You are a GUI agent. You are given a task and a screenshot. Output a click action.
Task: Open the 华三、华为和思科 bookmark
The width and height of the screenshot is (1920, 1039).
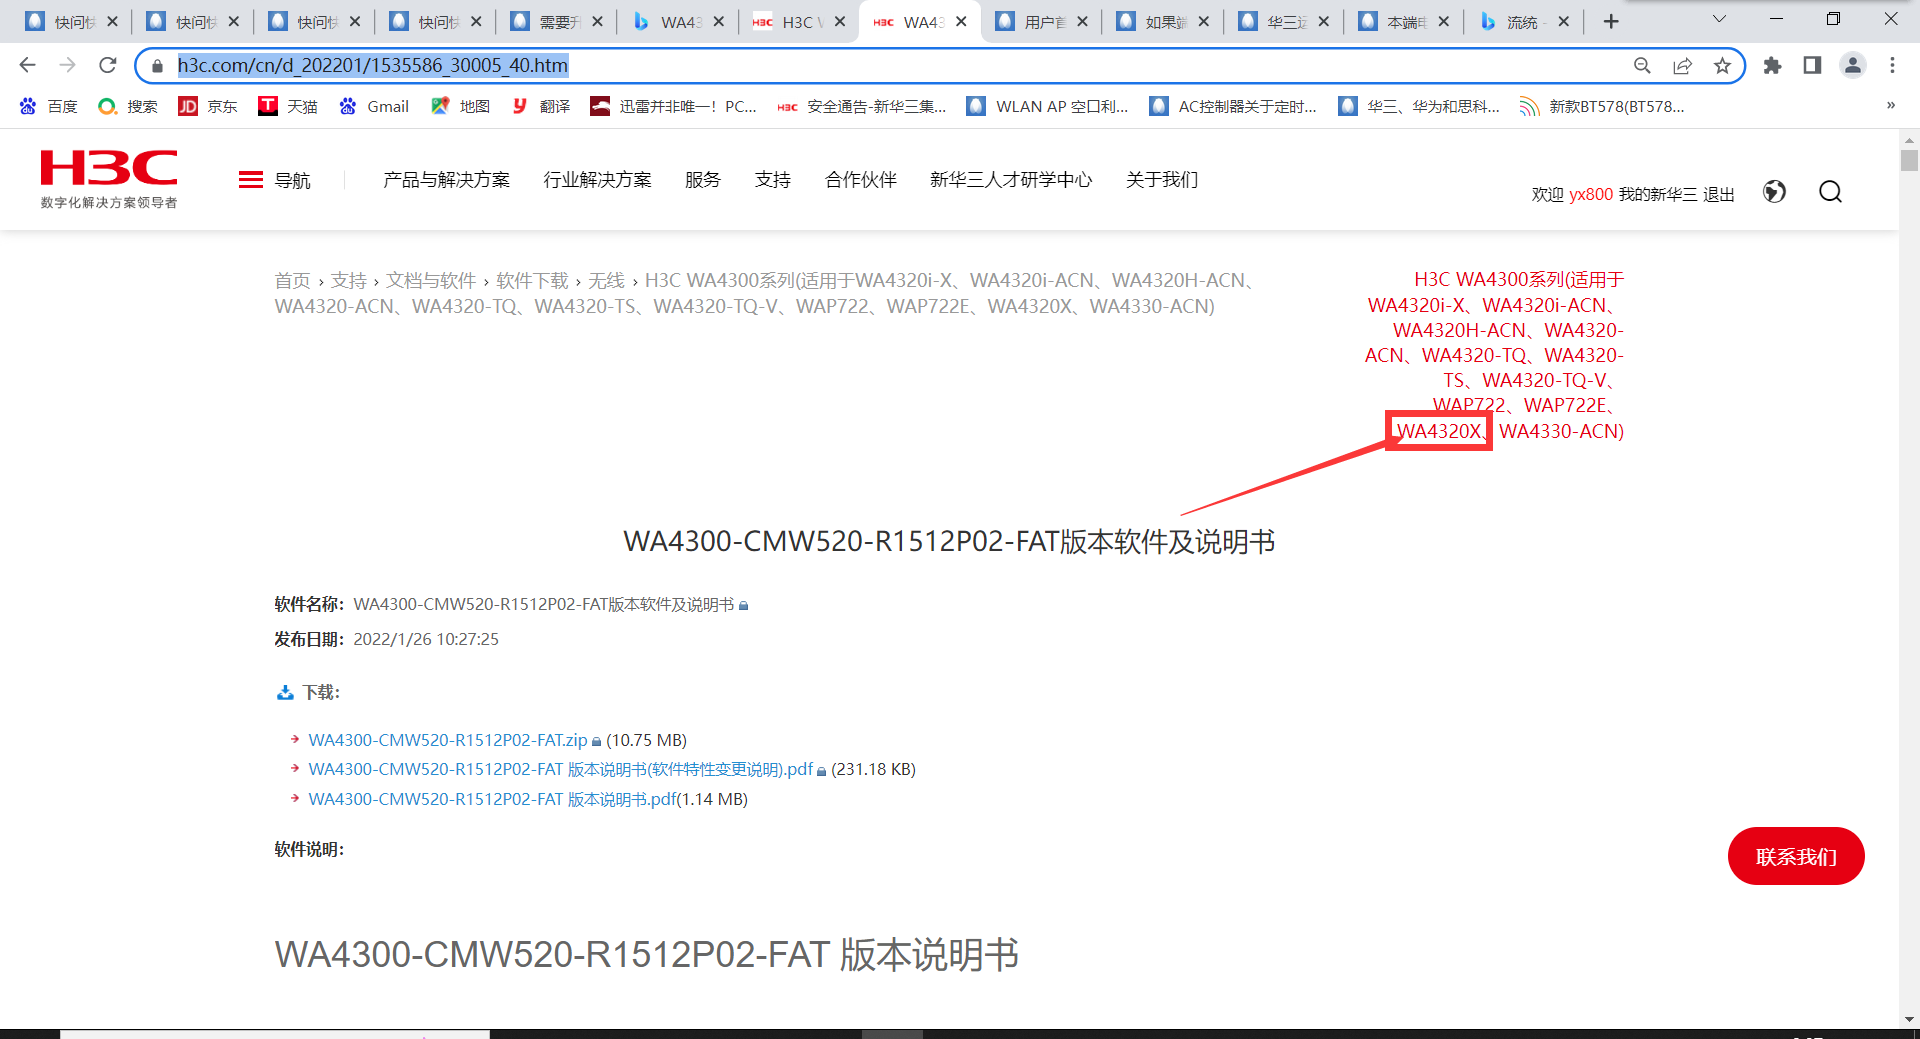click(1419, 106)
